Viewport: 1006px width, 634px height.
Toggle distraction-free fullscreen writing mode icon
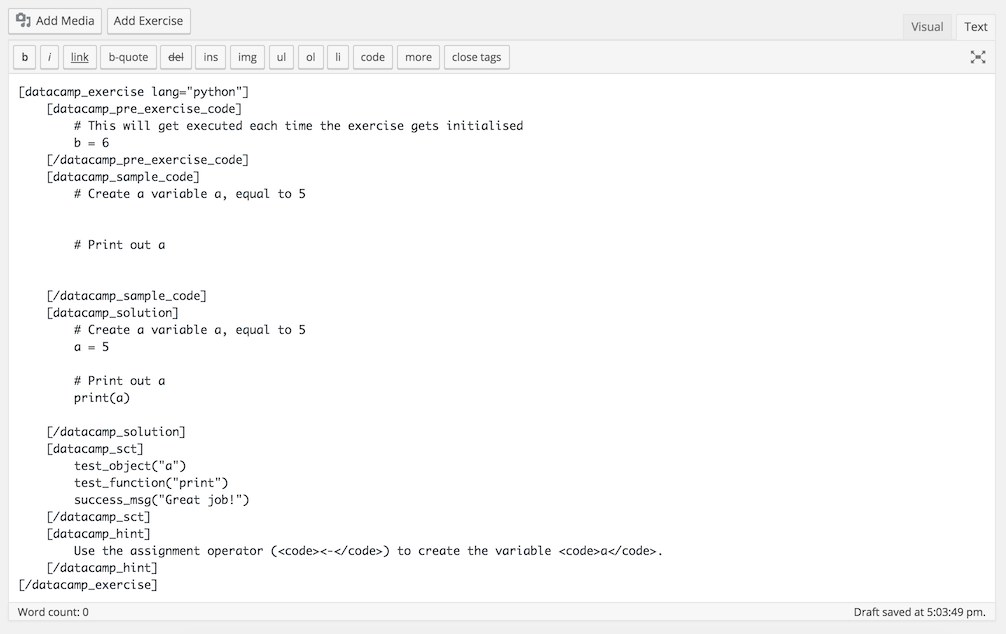[978, 57]
